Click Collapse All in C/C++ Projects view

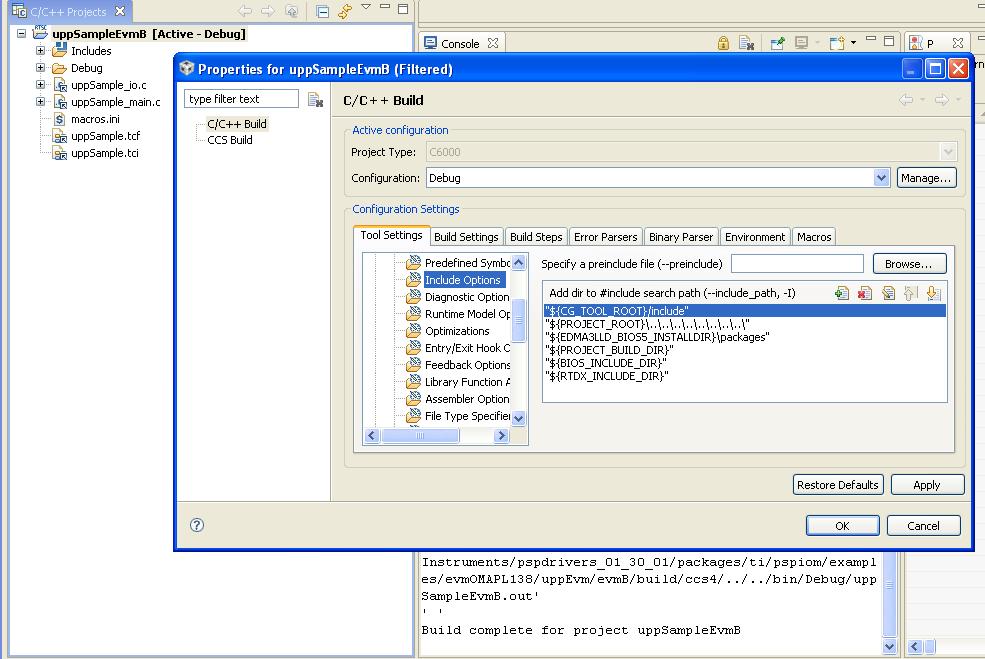(x=322, y=11)
